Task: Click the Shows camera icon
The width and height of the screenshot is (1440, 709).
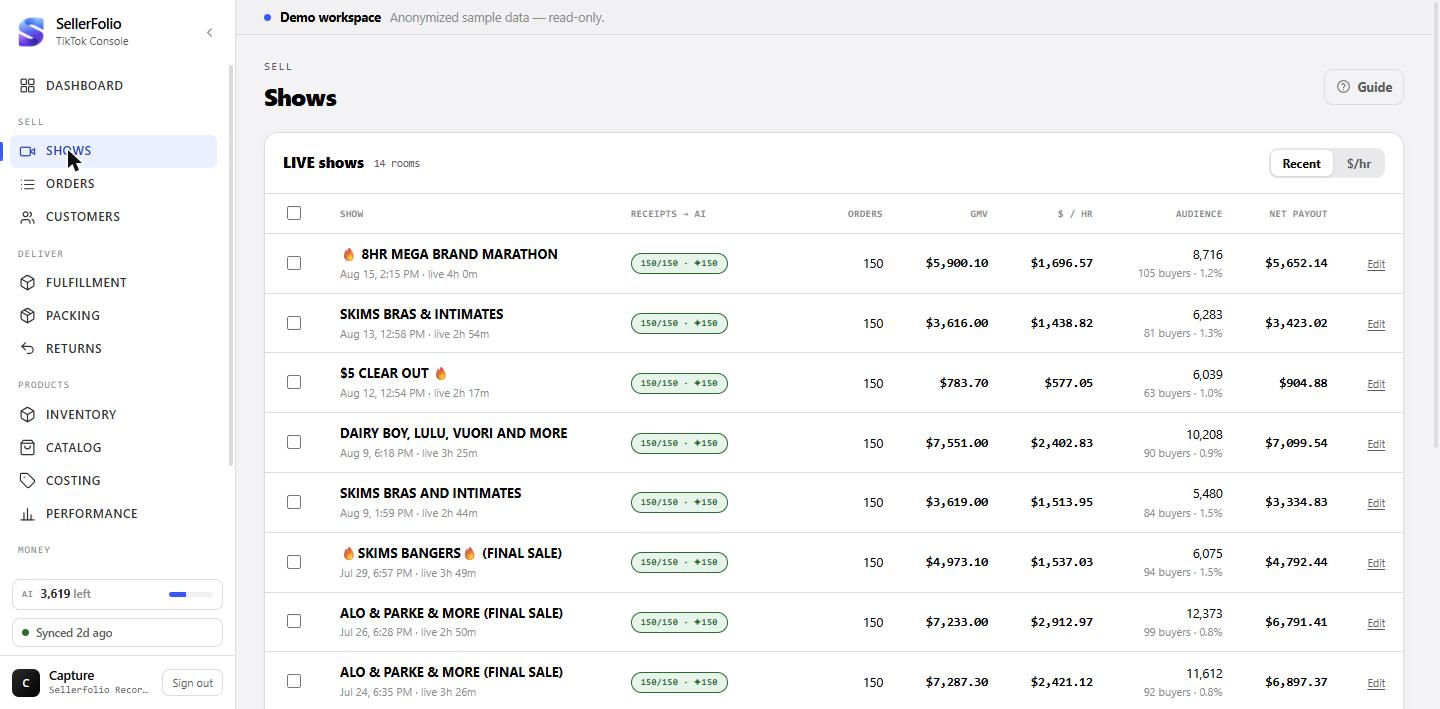Action: pyautogui.click(x=28, y=151)
